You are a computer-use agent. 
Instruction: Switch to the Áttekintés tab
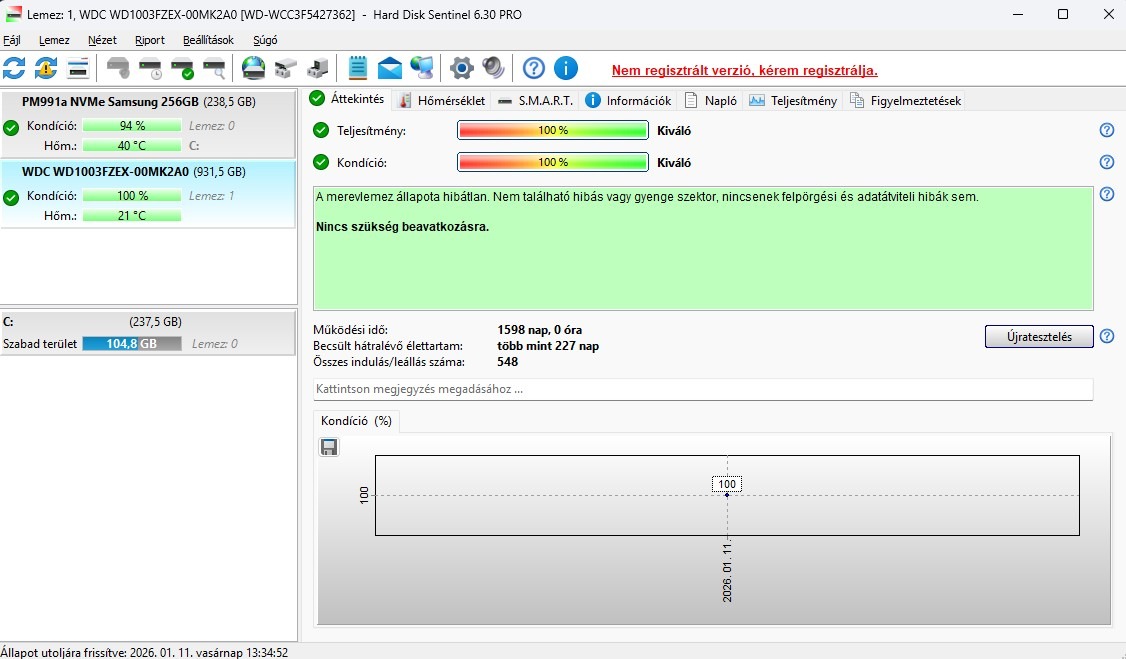pyautogui.click(x=349, y=99)
